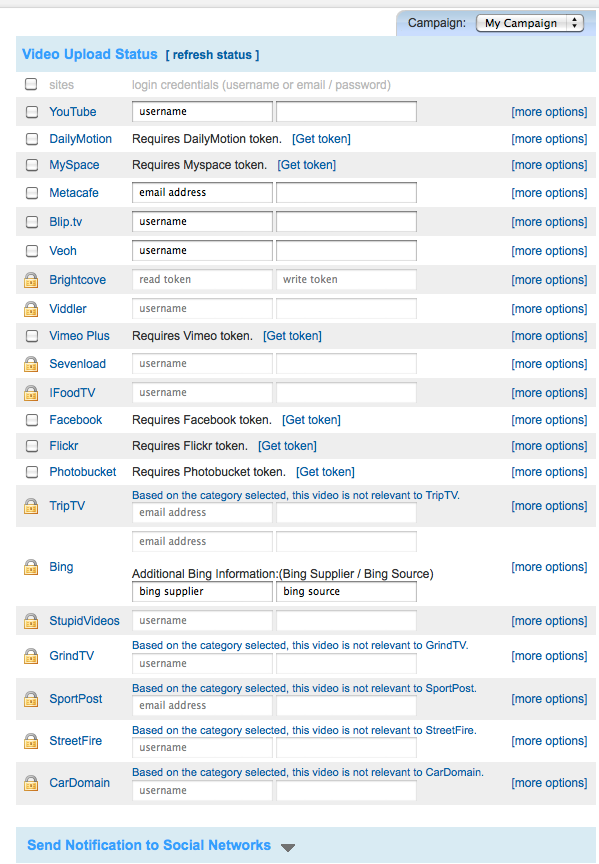
Task: Click the GrindTV lock icon
Action: [x=31, y=656]
